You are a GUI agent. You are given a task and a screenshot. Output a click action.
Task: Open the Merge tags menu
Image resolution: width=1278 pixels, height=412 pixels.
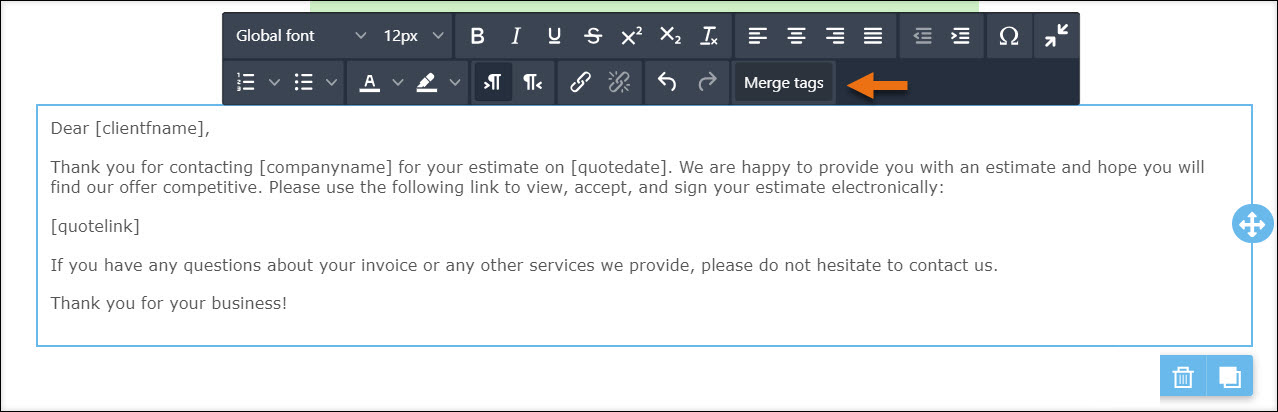[x=783, y=83]
